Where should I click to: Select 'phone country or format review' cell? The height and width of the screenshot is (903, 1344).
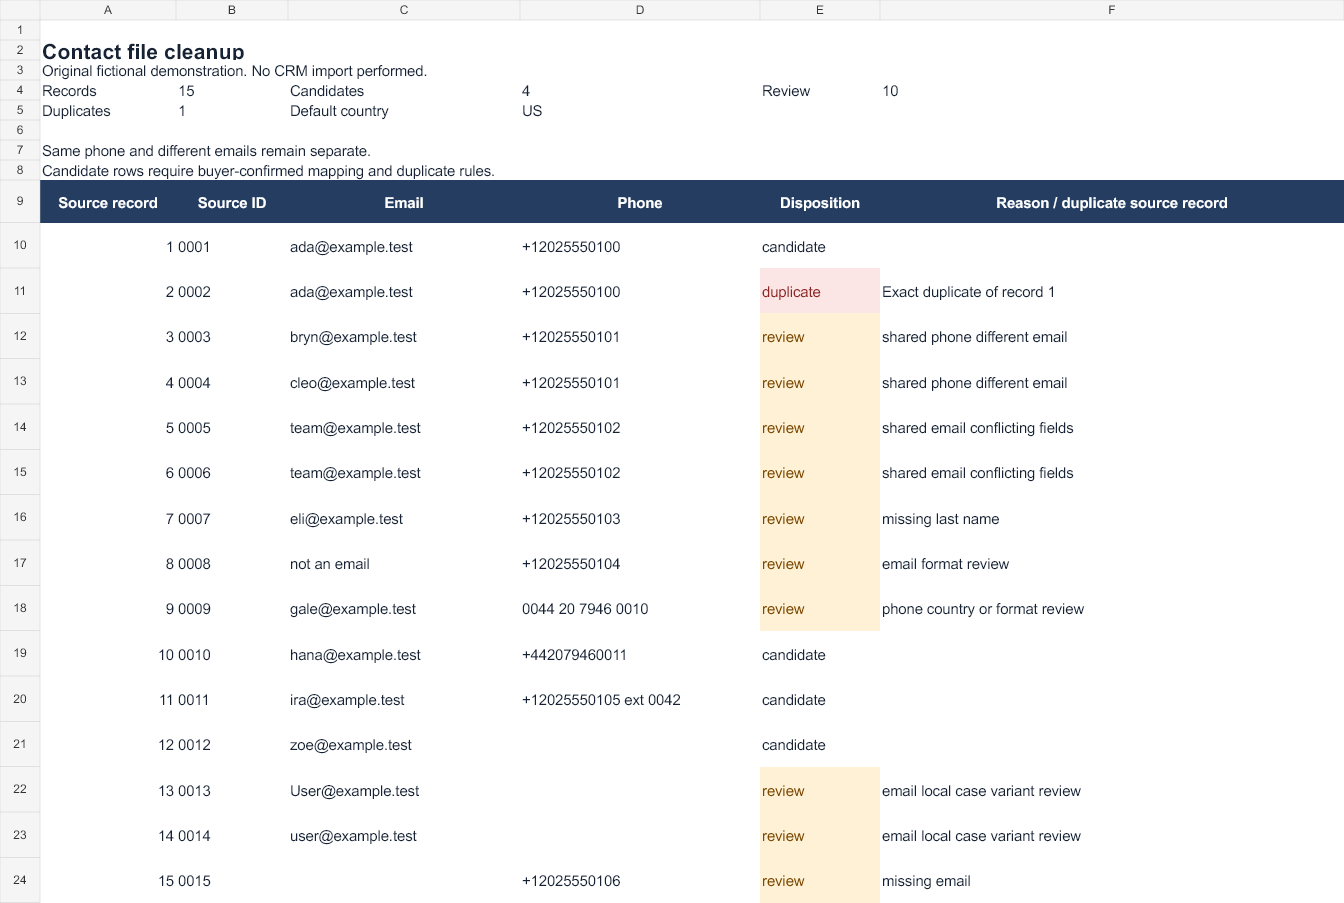click(x=1112, y=609)
